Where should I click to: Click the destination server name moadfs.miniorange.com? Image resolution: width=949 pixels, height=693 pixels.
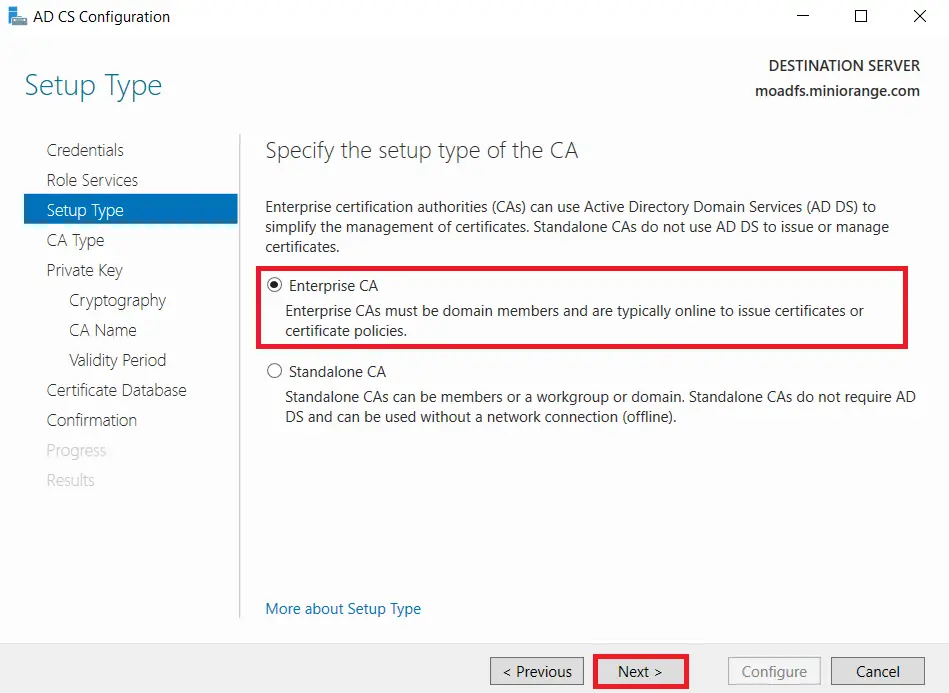point(838,90)
